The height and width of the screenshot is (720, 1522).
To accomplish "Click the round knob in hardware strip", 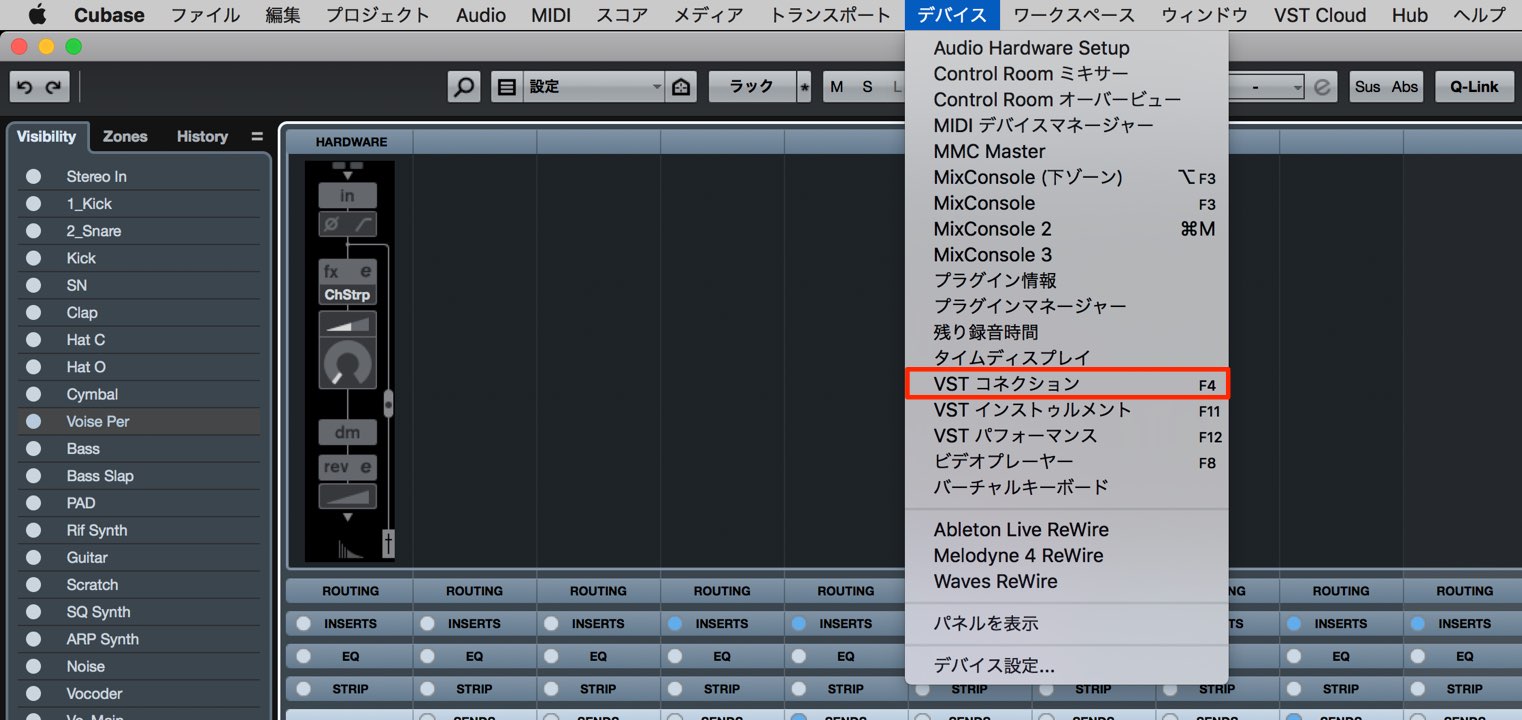I will 347,364.
